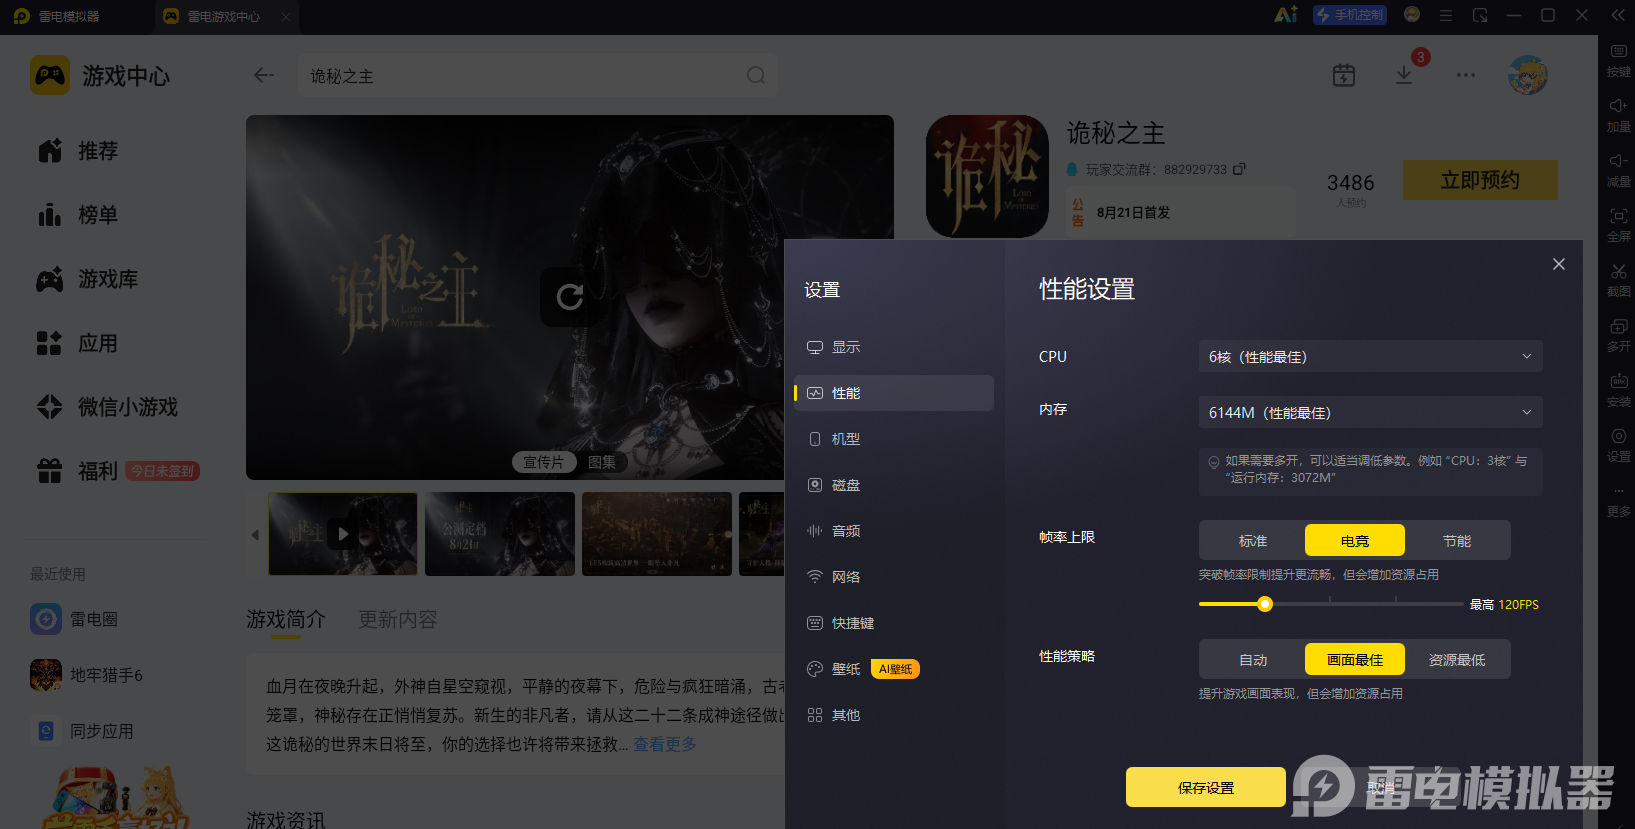This screenshot has width=1635, height=829.
Task: Open the hamburger menu in title bar
Action: click(x=1446, y=15)
